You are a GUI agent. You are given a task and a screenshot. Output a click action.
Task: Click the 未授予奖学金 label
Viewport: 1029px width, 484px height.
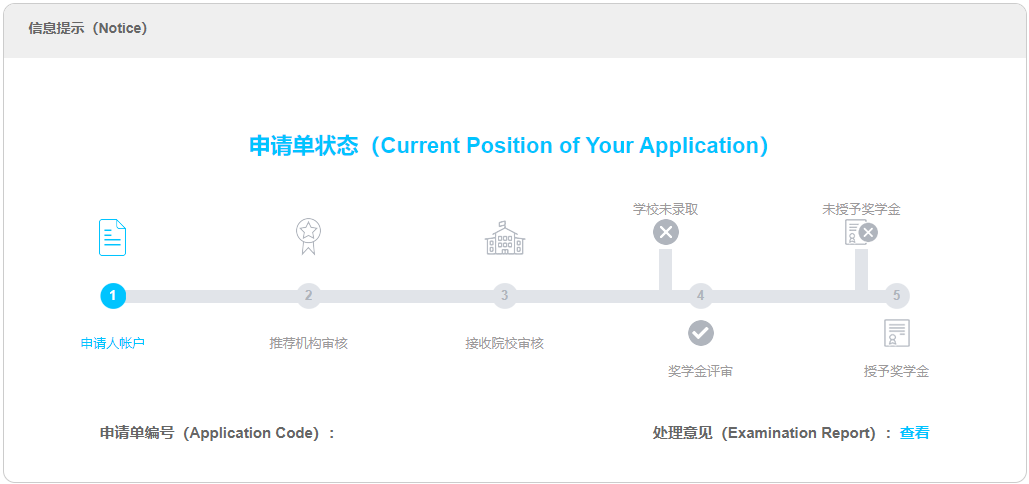pyautogui.click(x=861, y=209)
